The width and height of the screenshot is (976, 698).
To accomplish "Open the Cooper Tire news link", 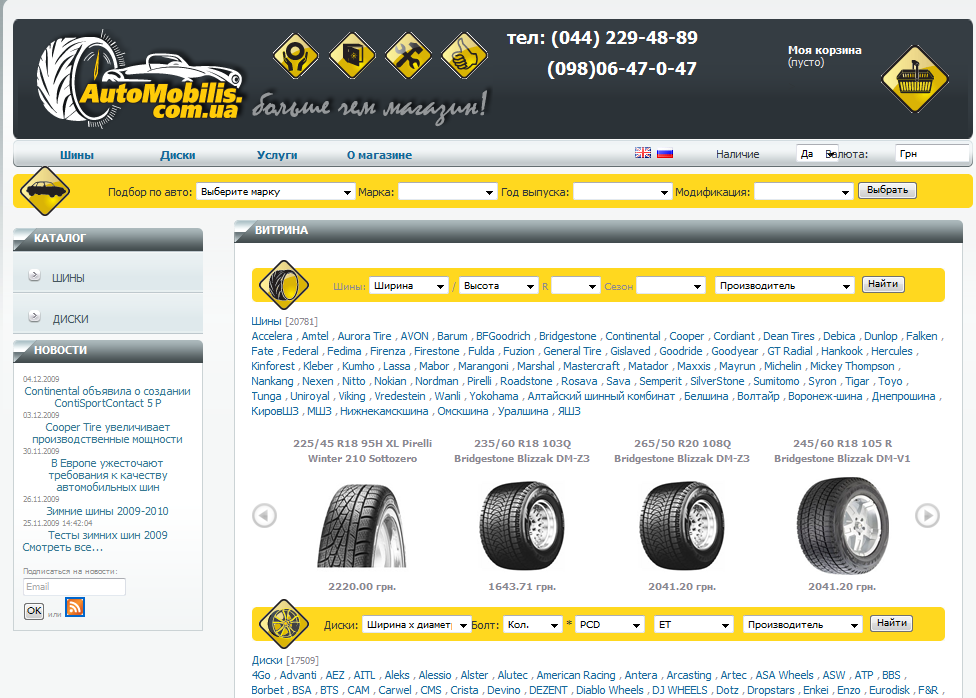I will pyautogui.click(x=107, y=433).
